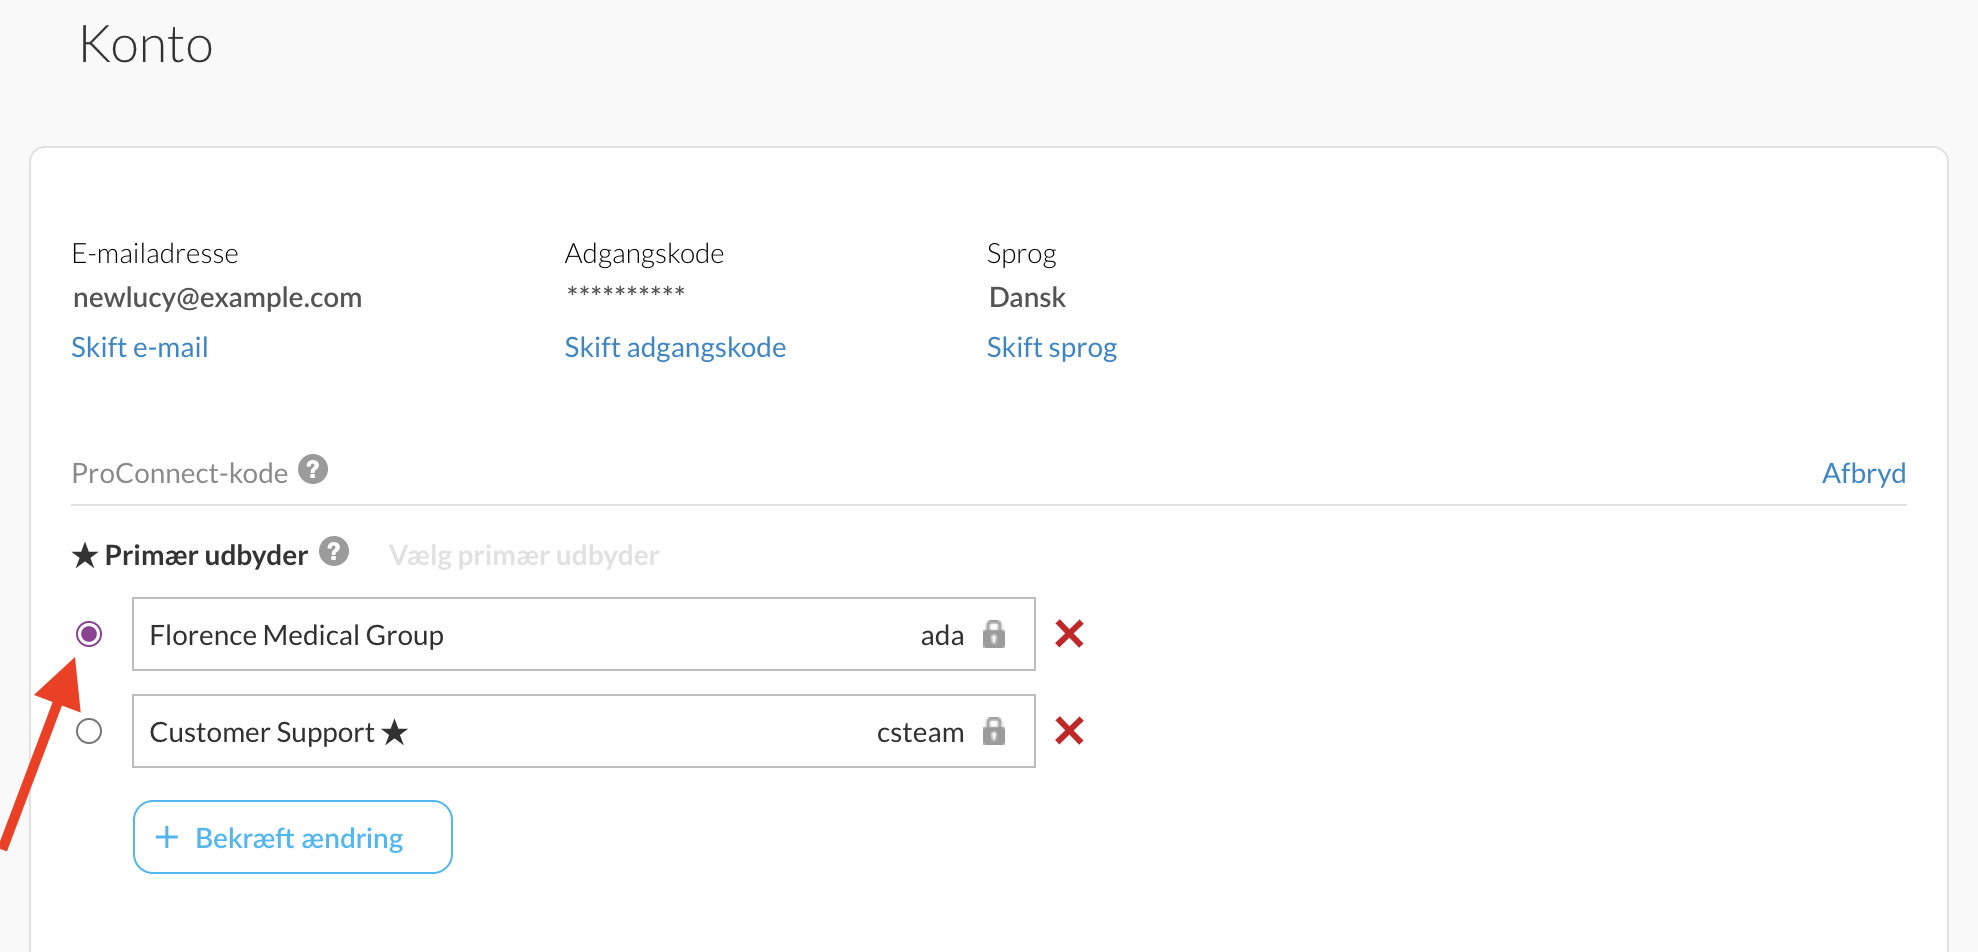Confirm change with Bekræft ændring button
Viewport: 1978px width, 952px height.
(293, 837)
